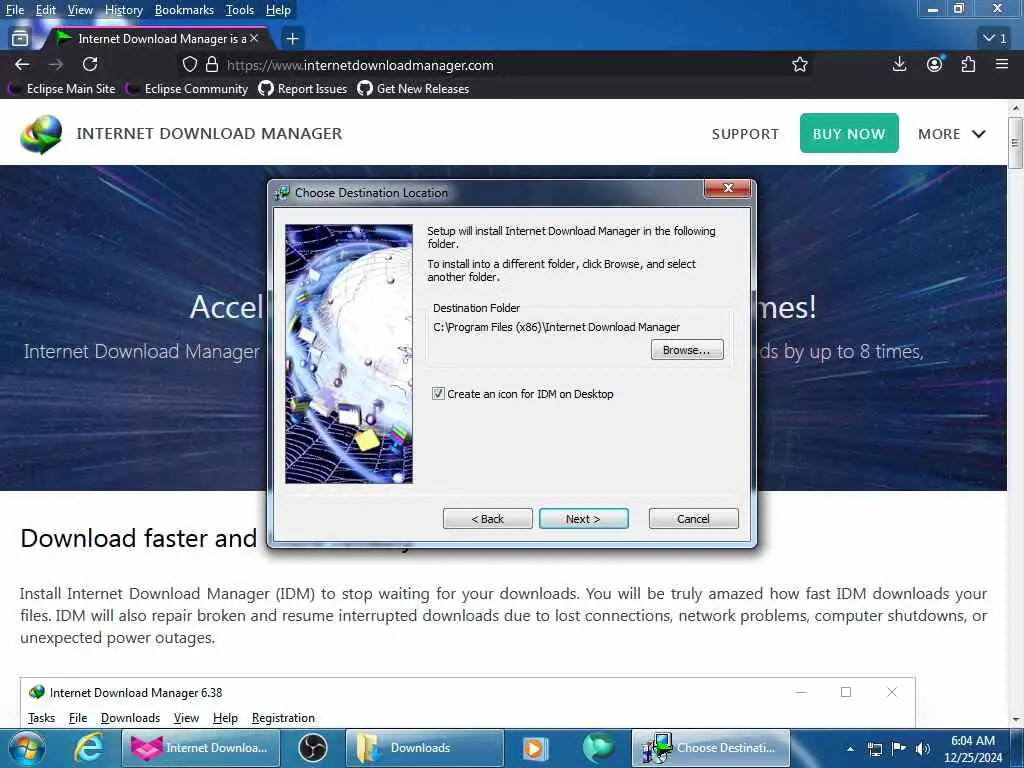Click the Next button in setup dialog

[x=583, y=519]
